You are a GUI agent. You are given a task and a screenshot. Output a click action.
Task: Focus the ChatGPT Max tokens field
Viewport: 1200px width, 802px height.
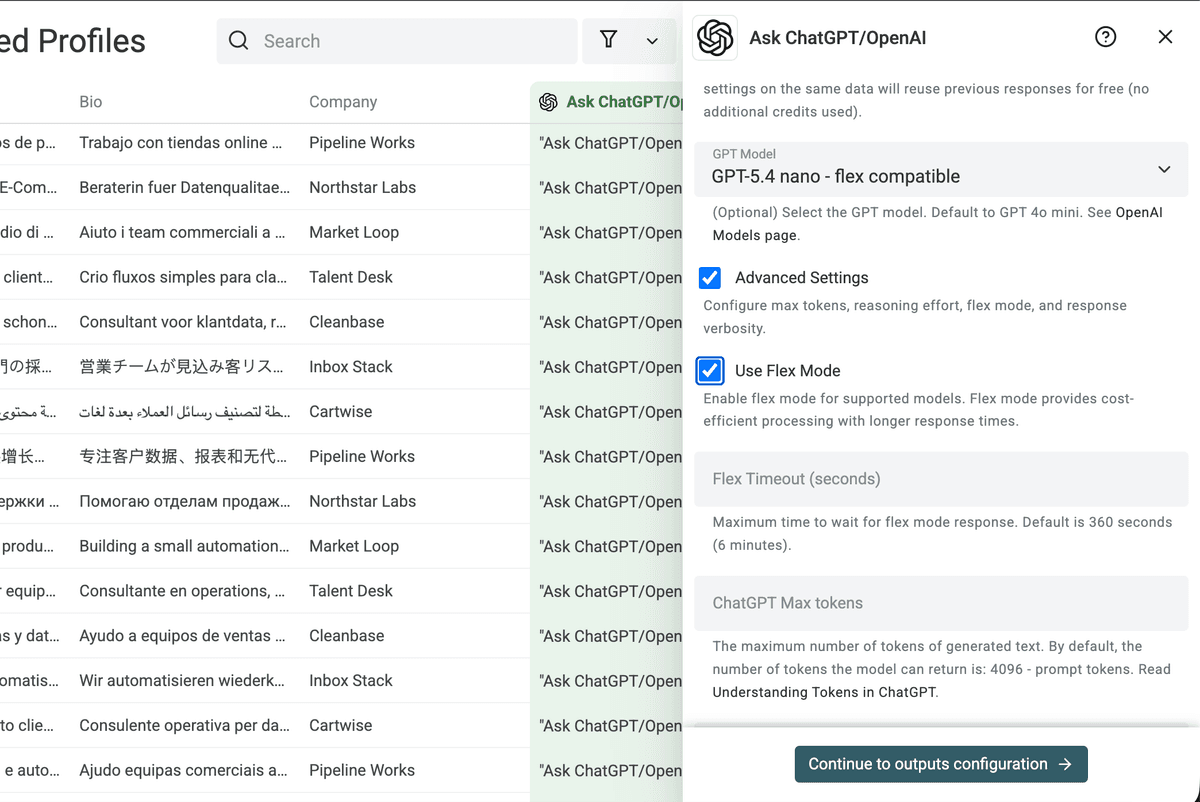pos(941,603)
